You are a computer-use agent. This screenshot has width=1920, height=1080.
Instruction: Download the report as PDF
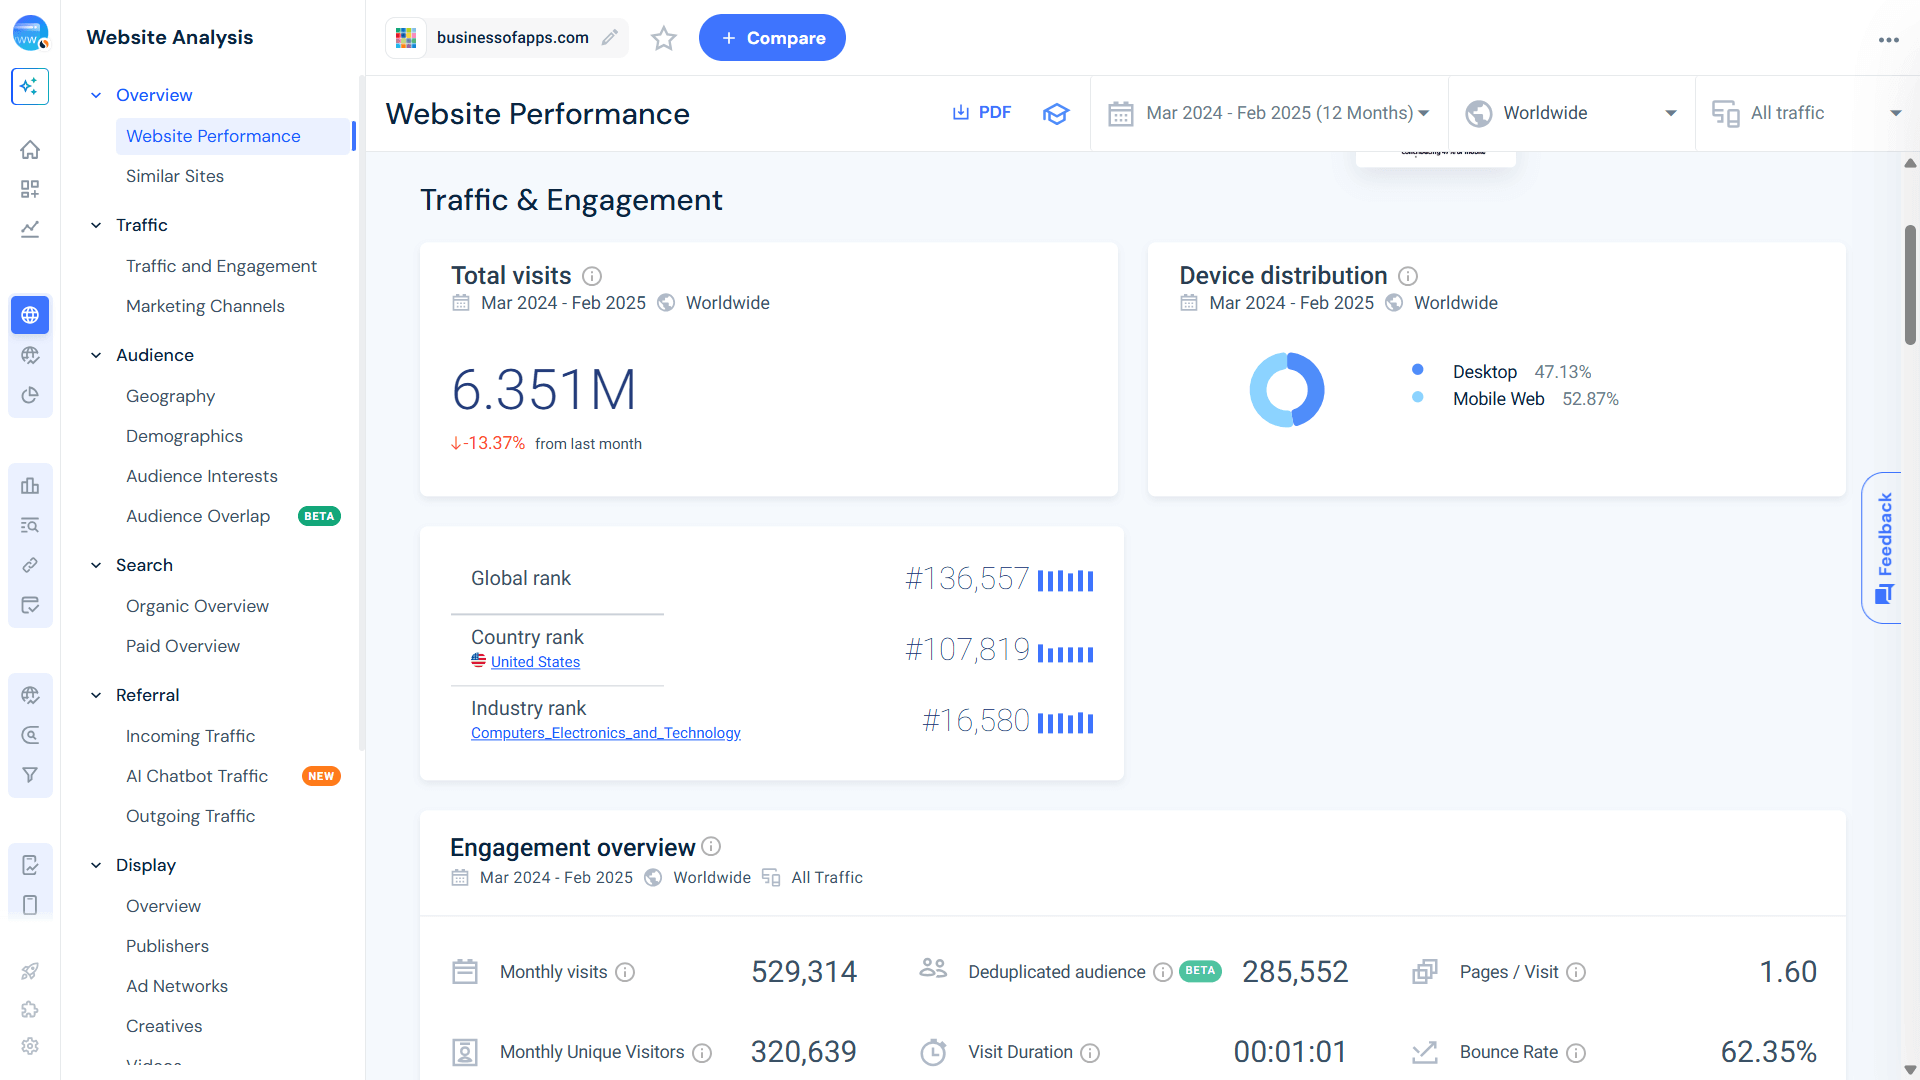(981, 112)
